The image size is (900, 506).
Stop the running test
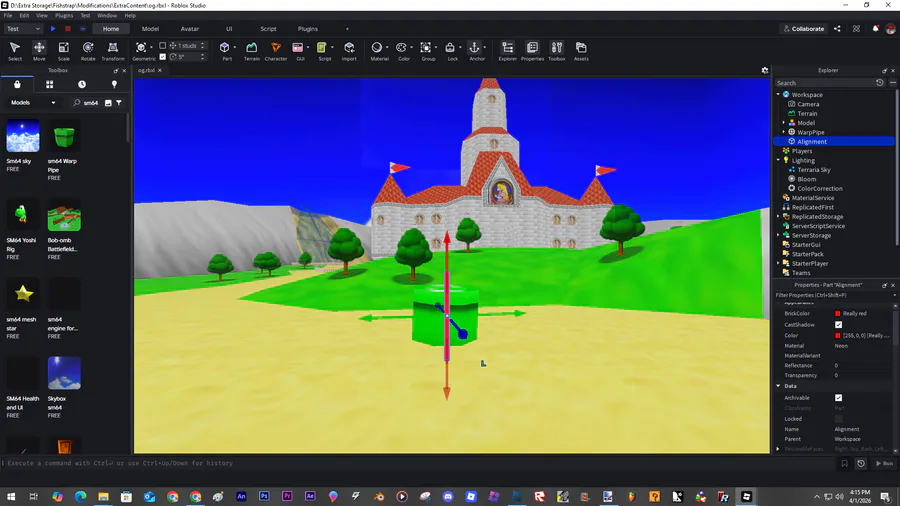(68, 29)
